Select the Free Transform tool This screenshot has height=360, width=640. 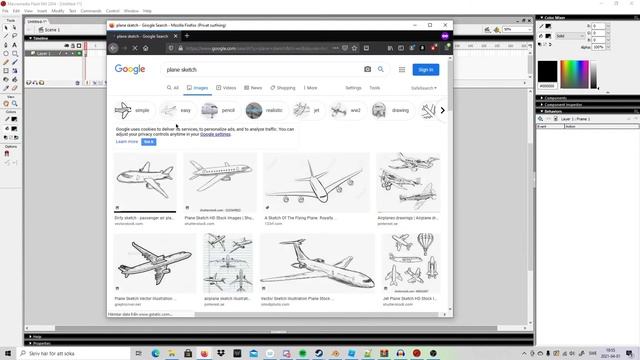(x=6, y=71)
